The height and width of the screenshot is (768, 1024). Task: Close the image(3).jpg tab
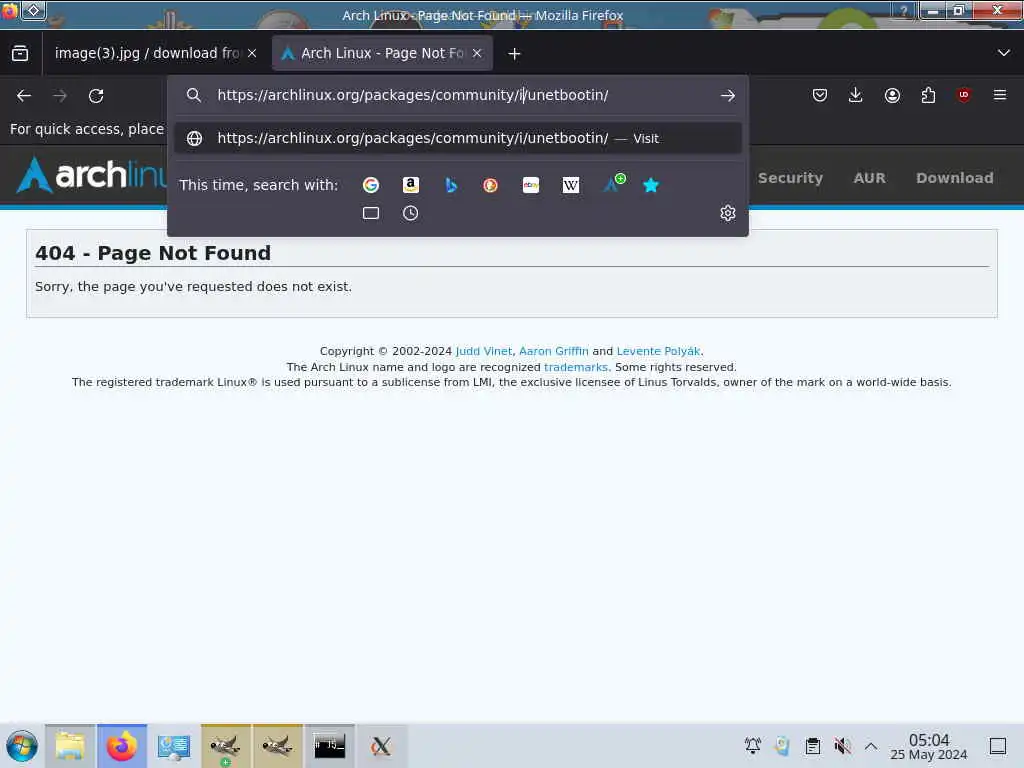click(x=252, y=54)
